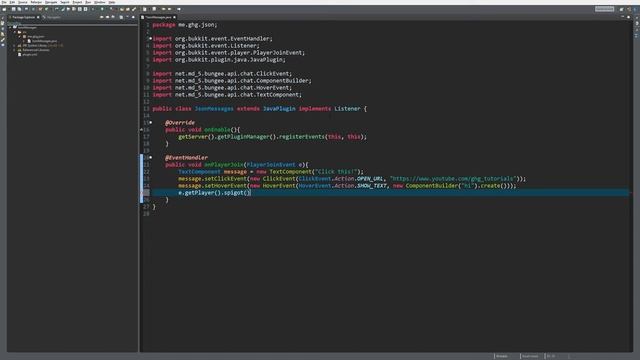The height and width of the screenshot is (360, 640).
Task: Click the New file toolbar icon
Action: point(4,9)
